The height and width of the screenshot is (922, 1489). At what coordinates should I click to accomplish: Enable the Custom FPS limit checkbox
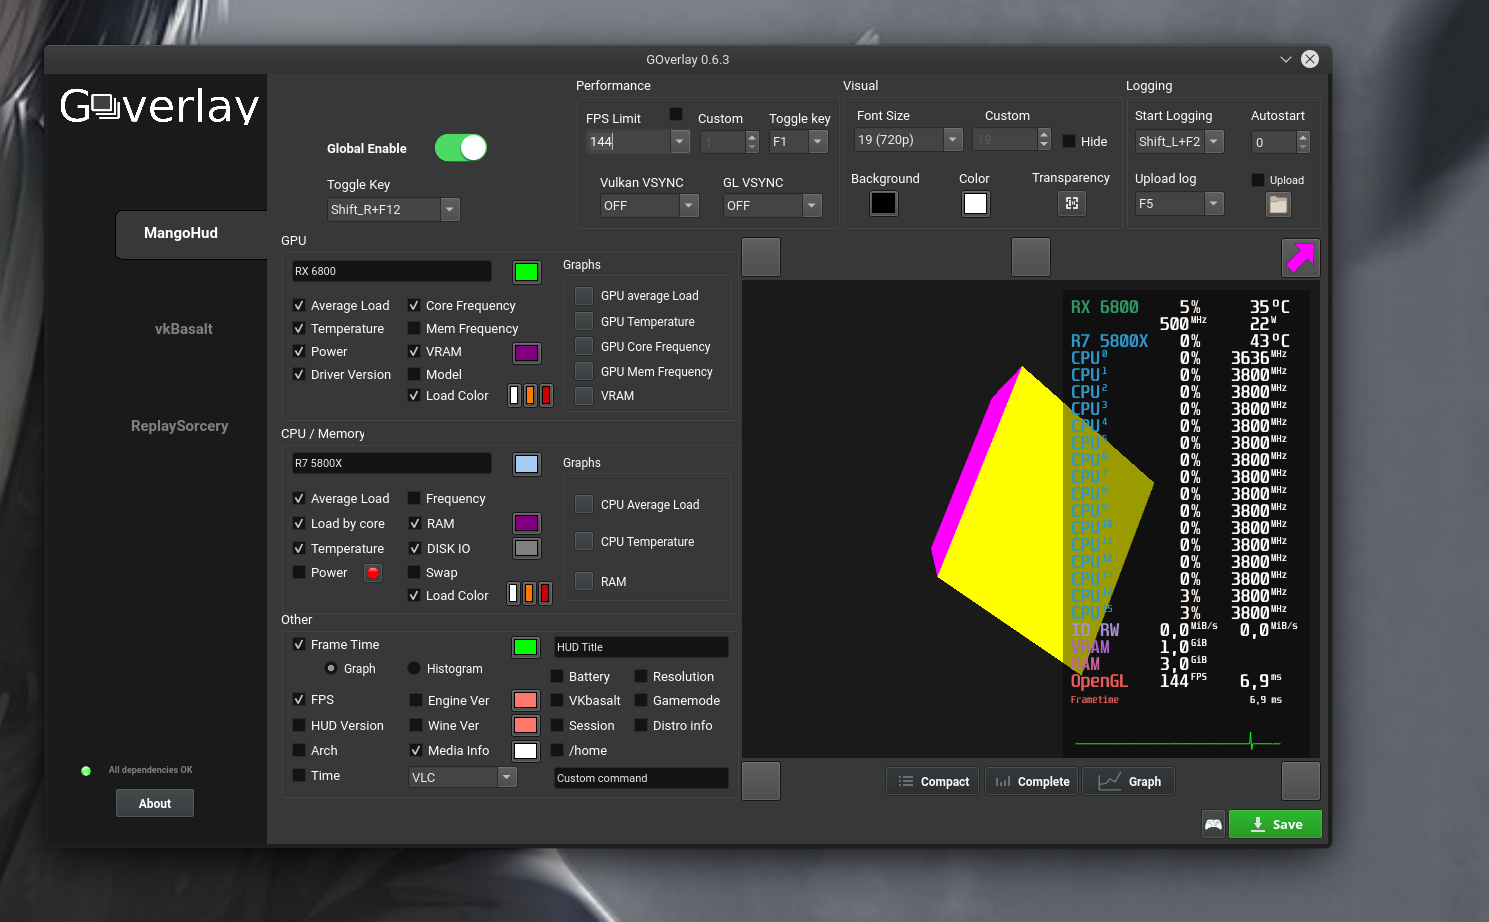tap(676, 114)
